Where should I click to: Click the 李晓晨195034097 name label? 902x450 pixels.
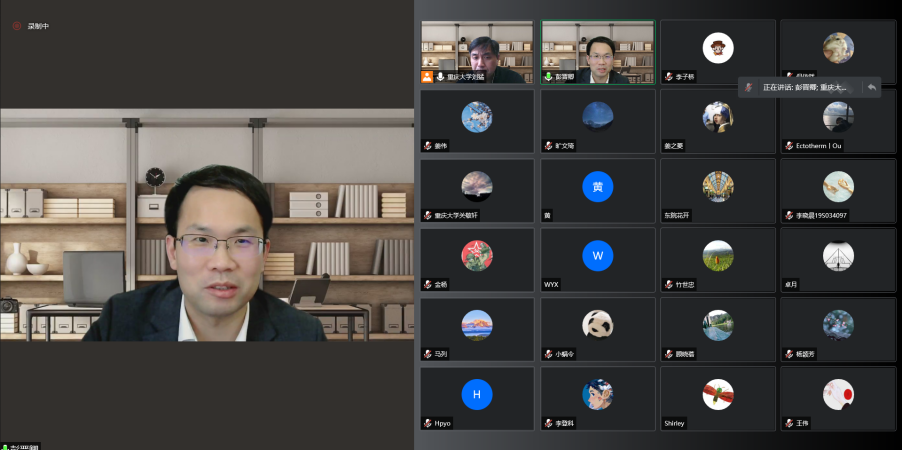tap(821, 216)
